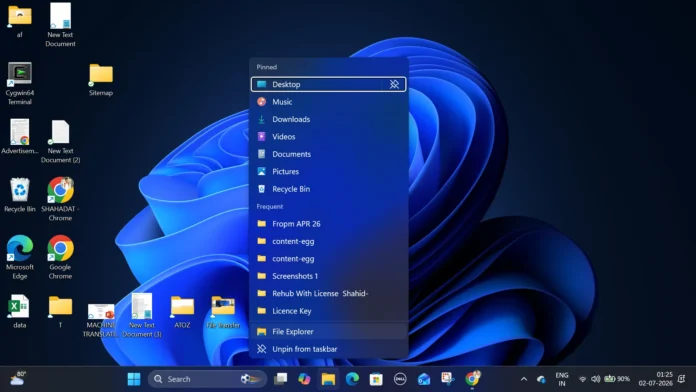Image resolution: width=696 pixels, height=392 pixels.
Task: Show hidden system tray icons chevron
Action: 524,379
